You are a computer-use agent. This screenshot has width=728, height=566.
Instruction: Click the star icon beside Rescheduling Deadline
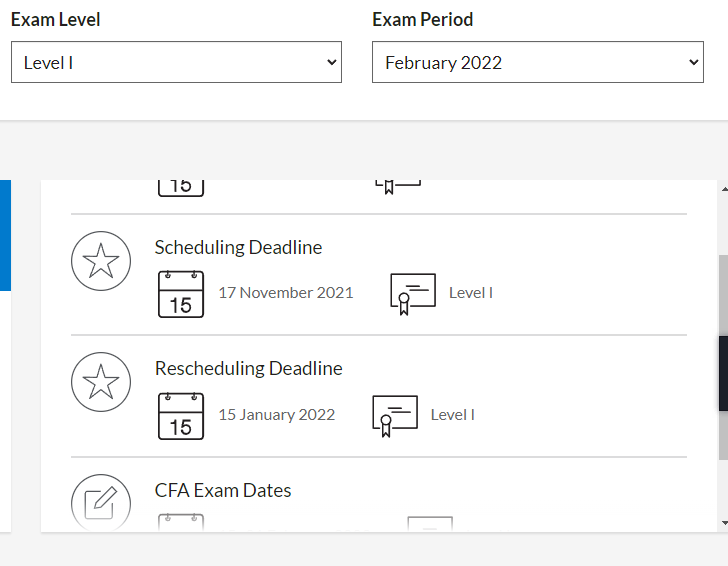click(x=101, y=382)
